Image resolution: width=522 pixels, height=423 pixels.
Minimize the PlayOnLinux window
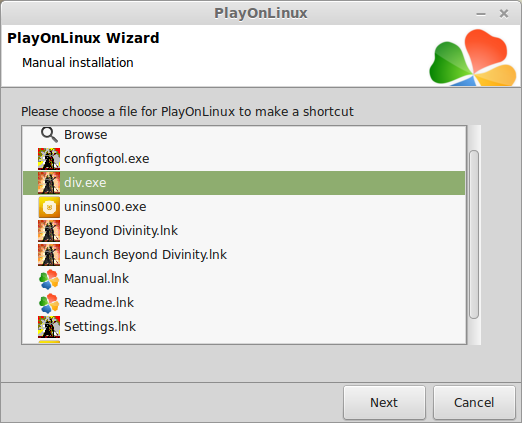pyautogui.click(x=481, y=14)
